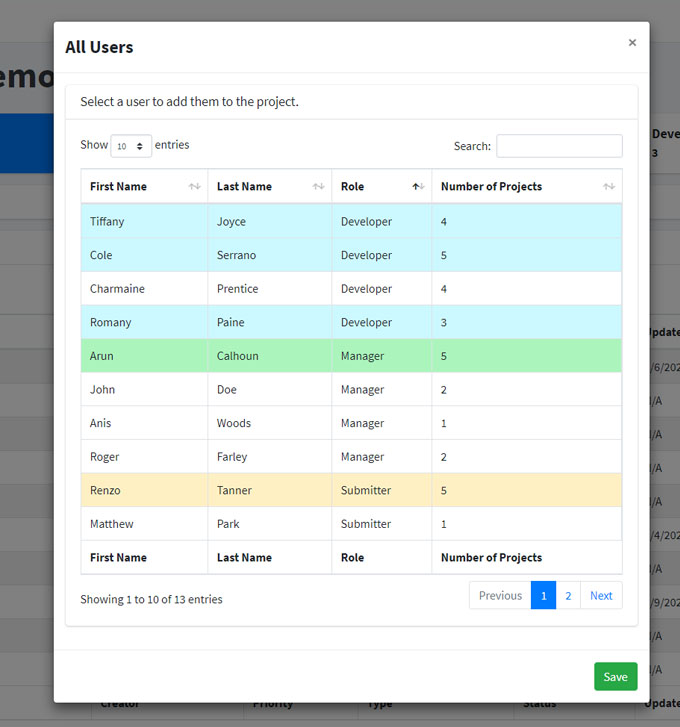
Task: Select page 1 in pagination
Action: 543,595
